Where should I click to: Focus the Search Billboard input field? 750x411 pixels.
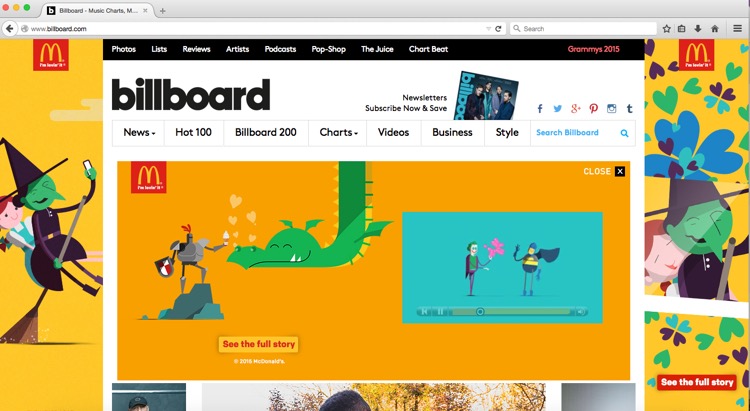pyautogui.click(x=575, y=133)
